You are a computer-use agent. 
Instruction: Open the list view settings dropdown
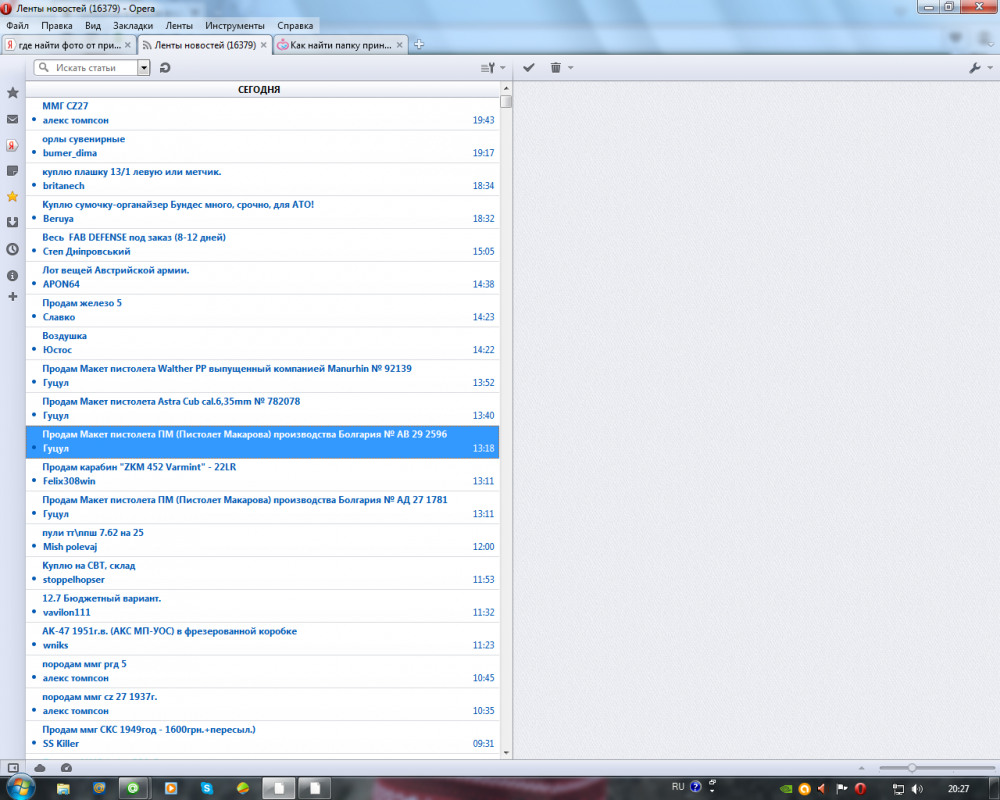pyautogui.click(x=492, y=68)
